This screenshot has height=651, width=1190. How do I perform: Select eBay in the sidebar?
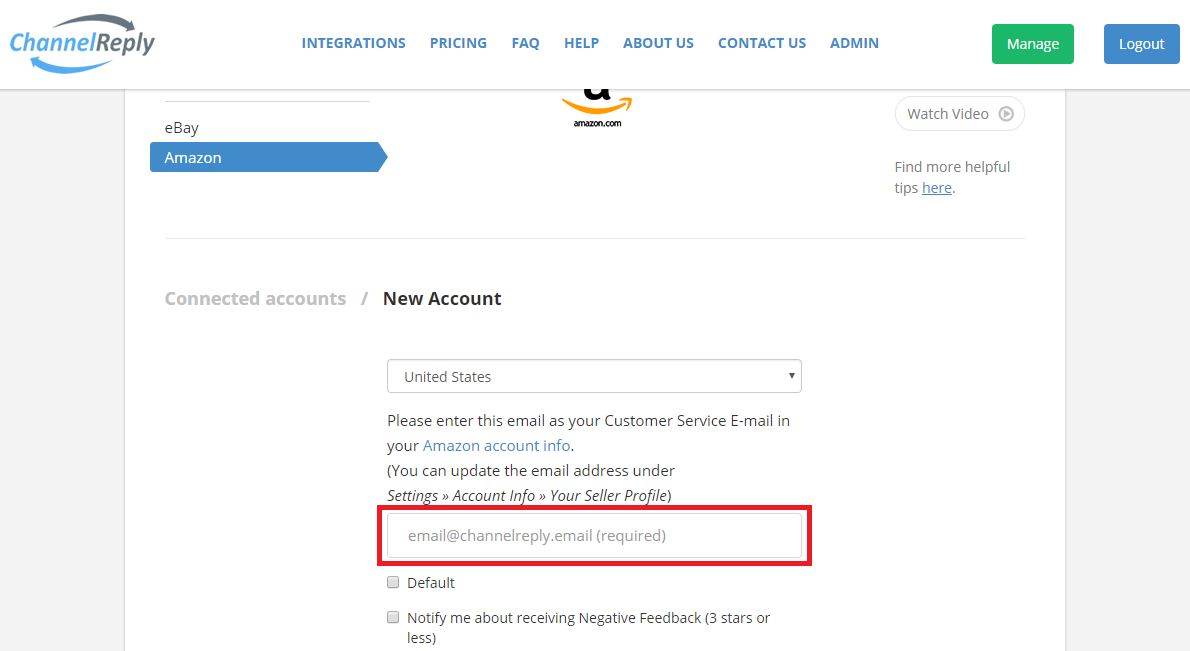pos(181,127)
